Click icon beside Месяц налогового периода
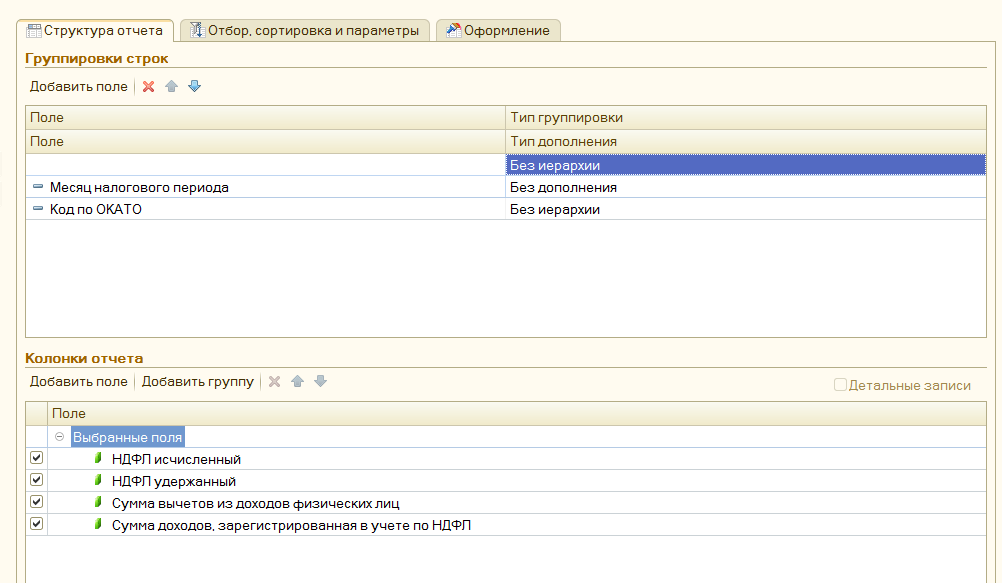The image size is (1002, 583). coord(38,187)
